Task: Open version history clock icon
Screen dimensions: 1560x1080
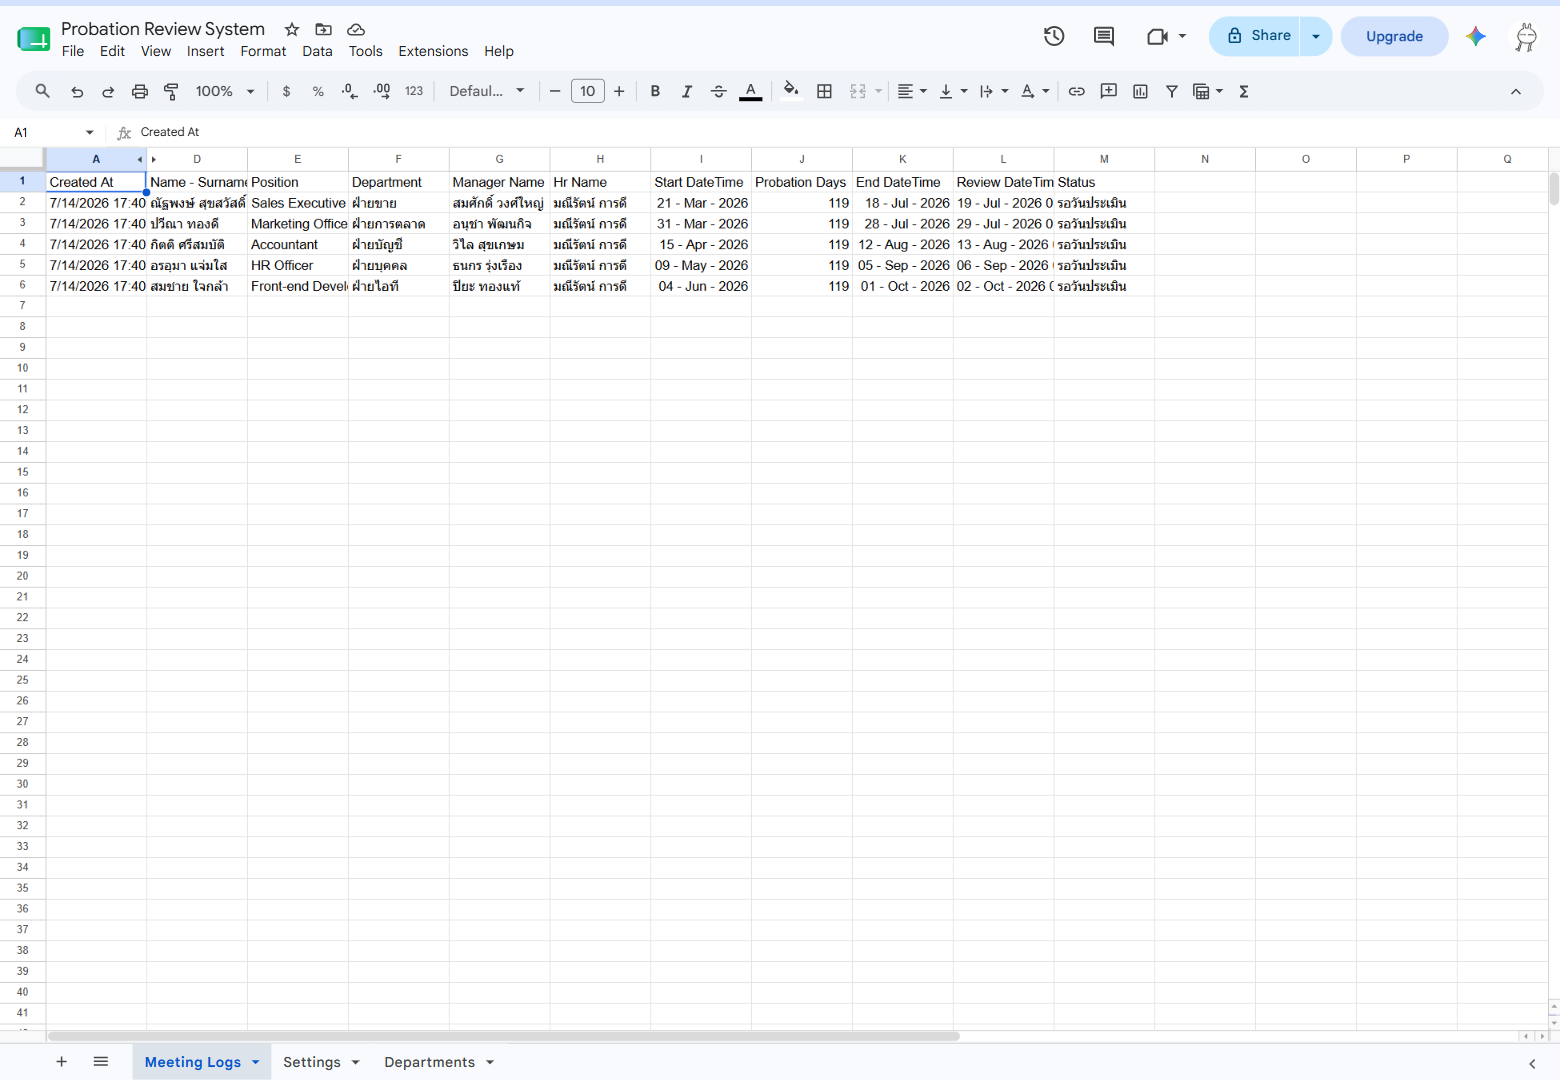Action: (1054, 36)
